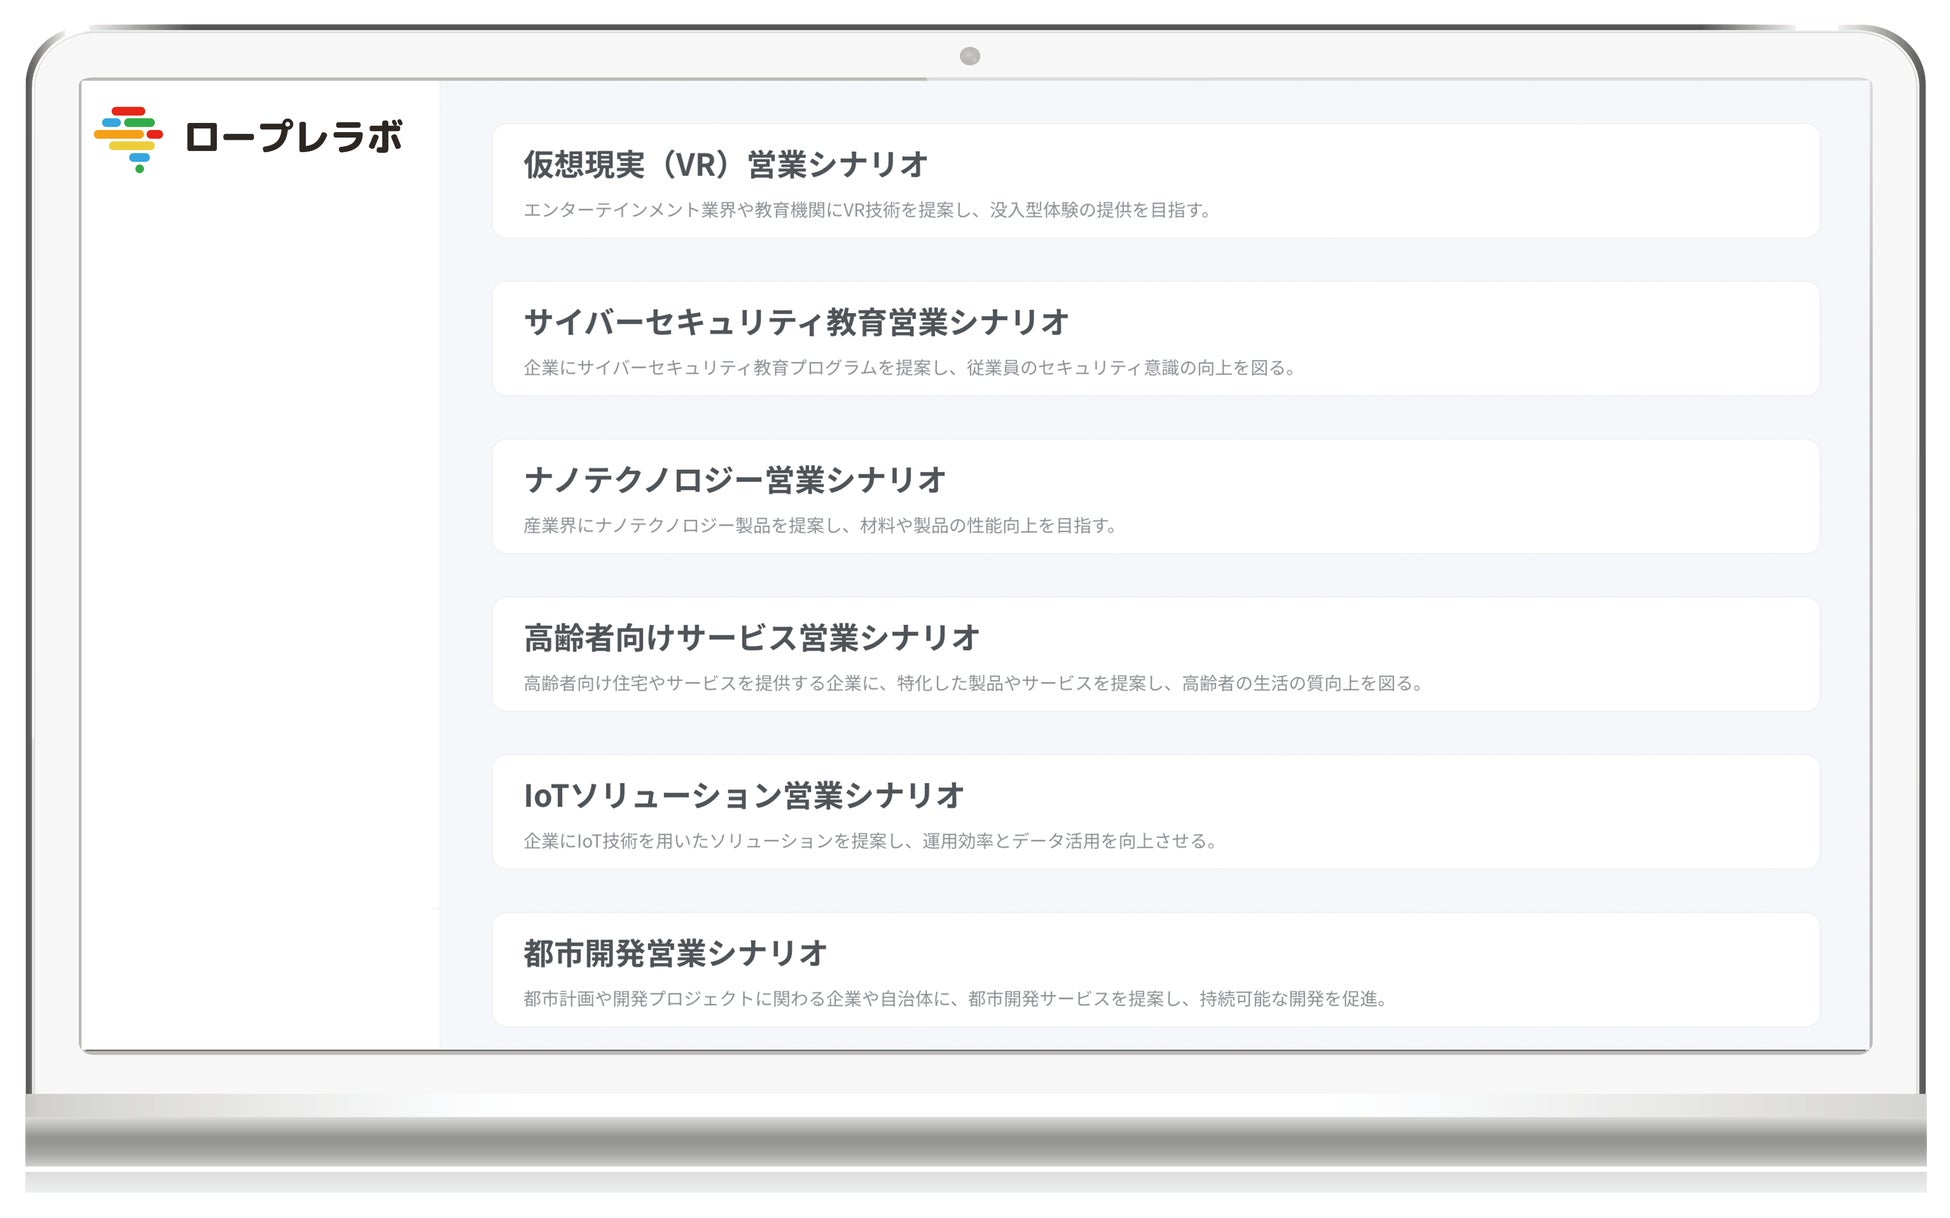Screen dimensions: 1950x1218
Task: Click the ロープレラボ logo text
Action: 293,137
